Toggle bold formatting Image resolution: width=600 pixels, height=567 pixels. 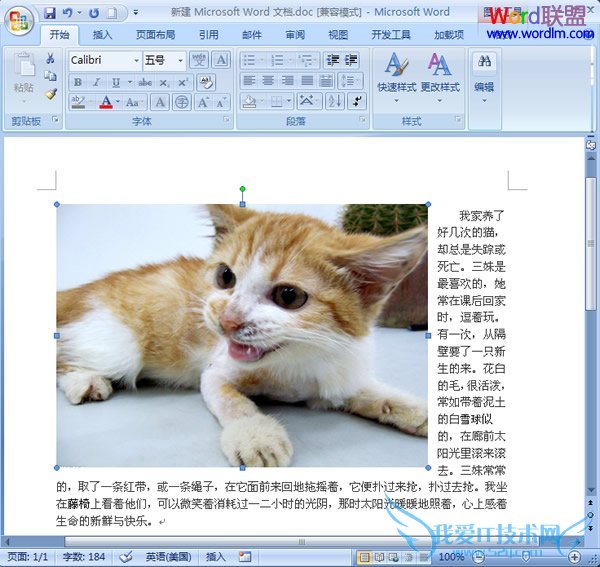click(x=78, y=82)
